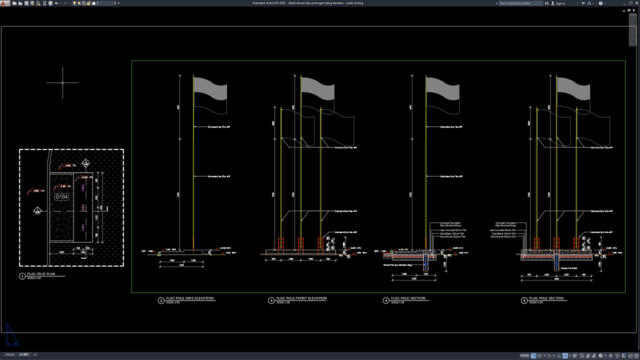The height and width of the screenshot is (360, 640).
Task: Click the layer lock padlock icon
Action: click(89, 3)
